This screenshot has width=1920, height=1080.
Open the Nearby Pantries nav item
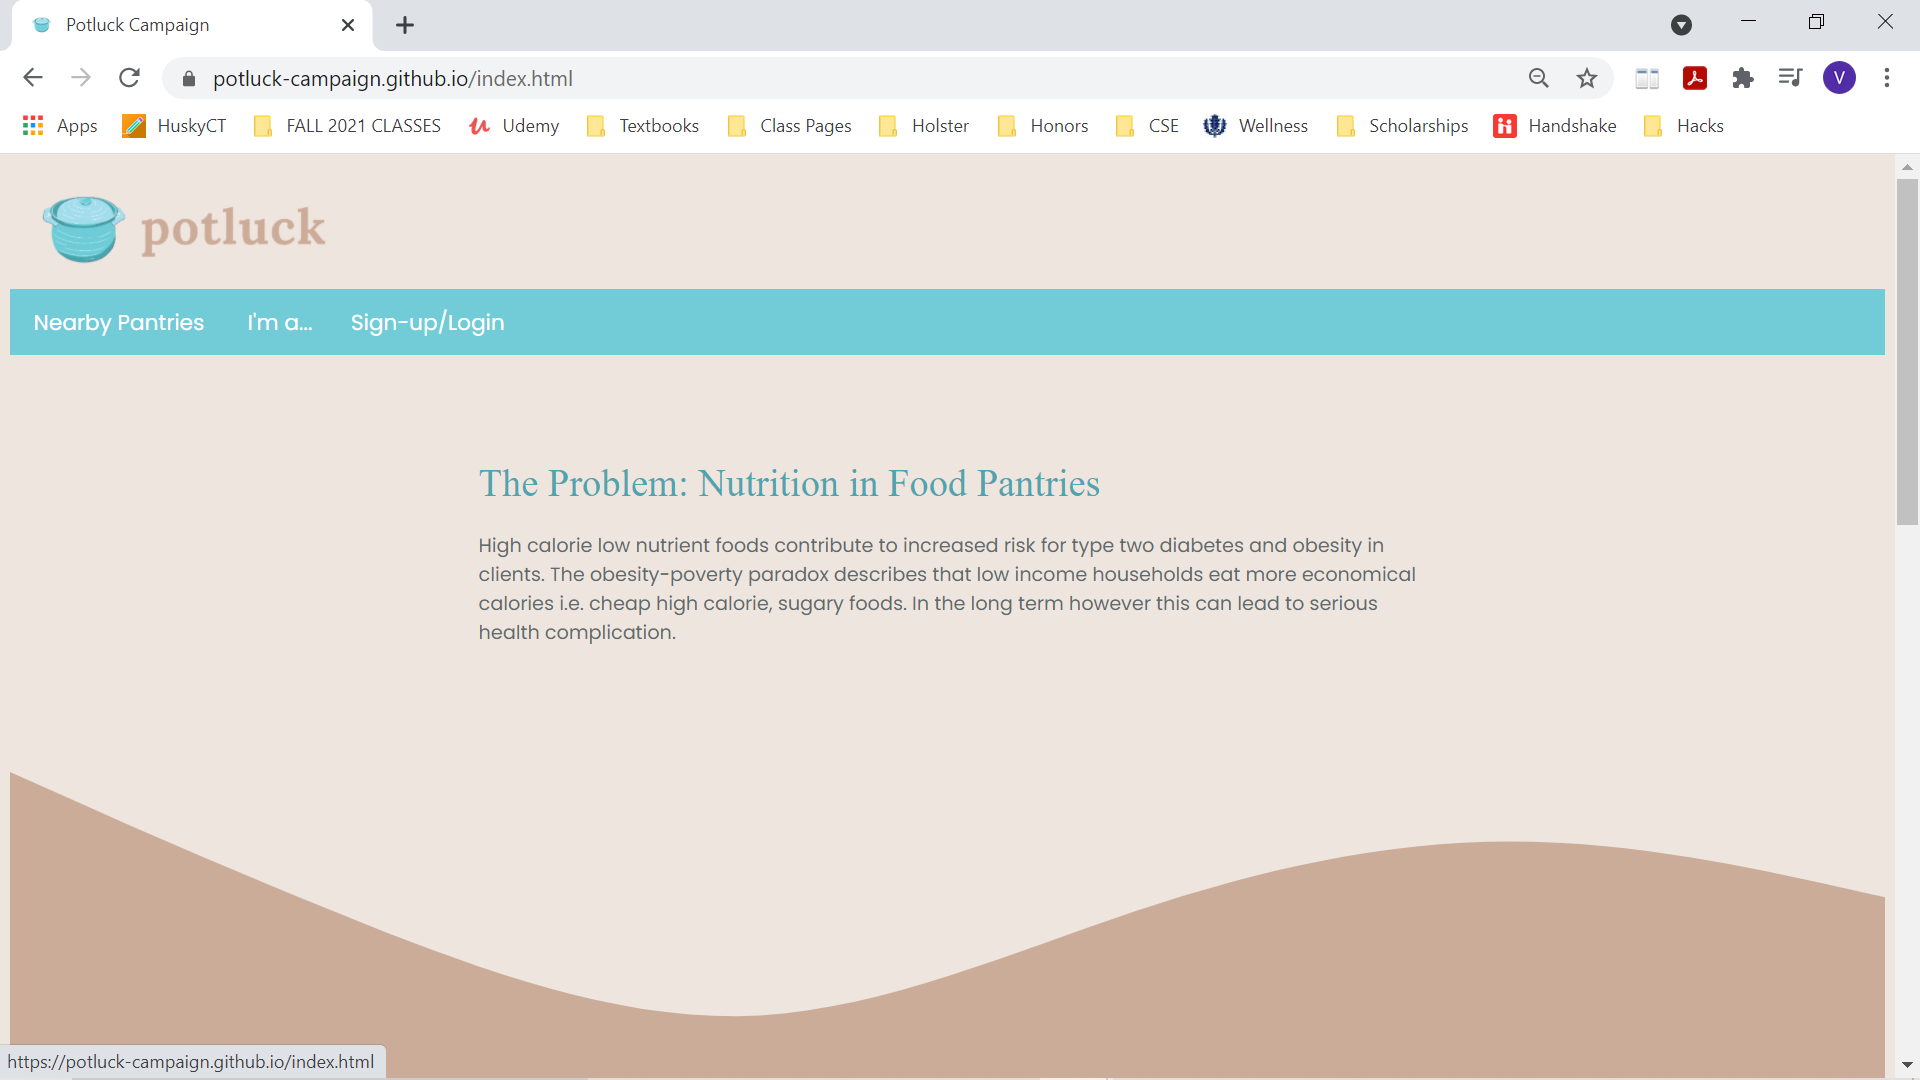[119, 322]
